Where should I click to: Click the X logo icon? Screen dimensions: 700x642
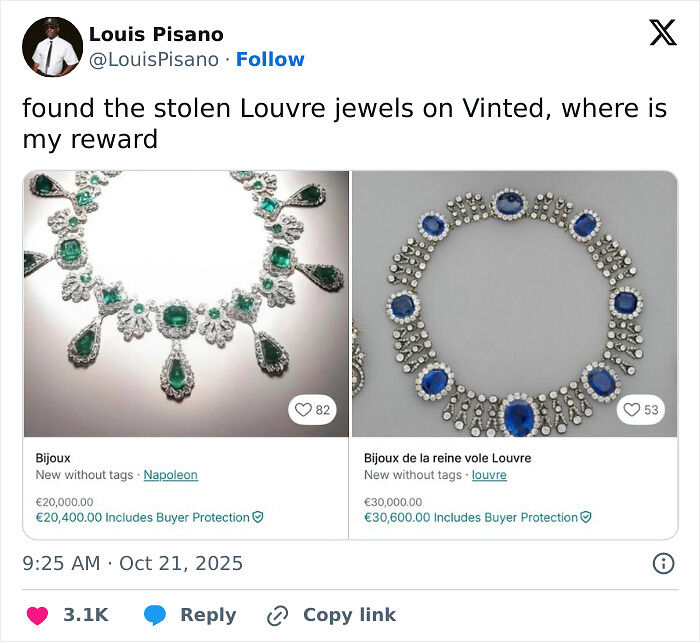[x=662, y=33]
